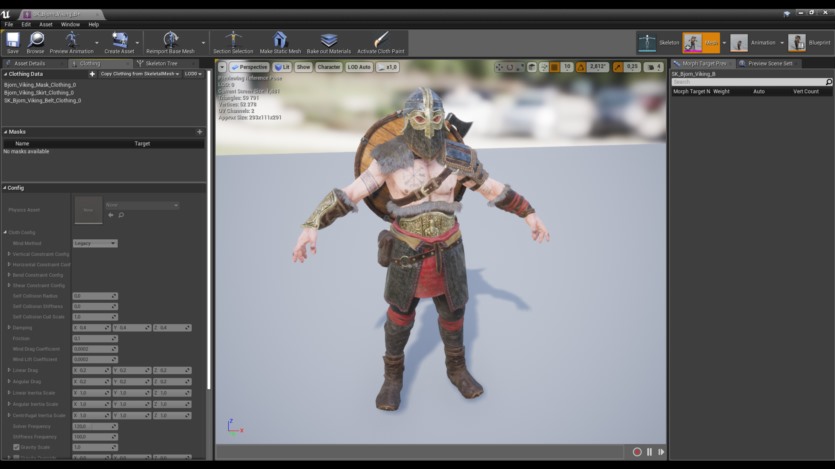This screenshot has height=469, width=835.
Task: Collapse the Config section
Action: point(5,188)
